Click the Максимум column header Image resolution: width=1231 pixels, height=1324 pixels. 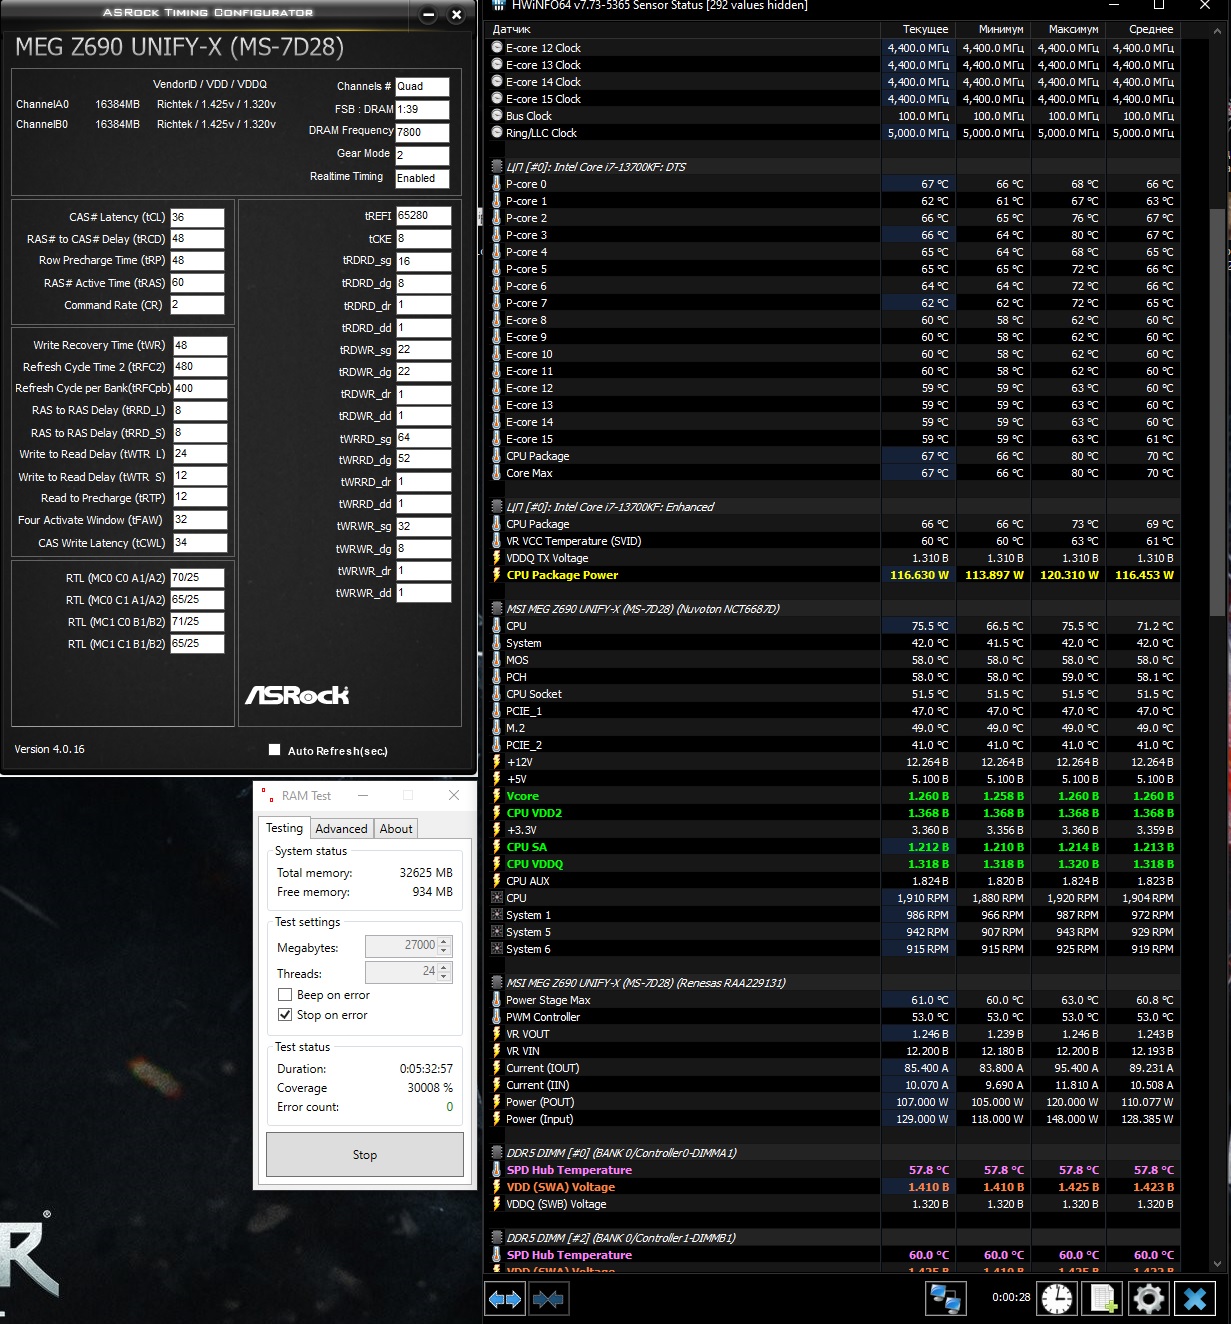coord(1068,29)
